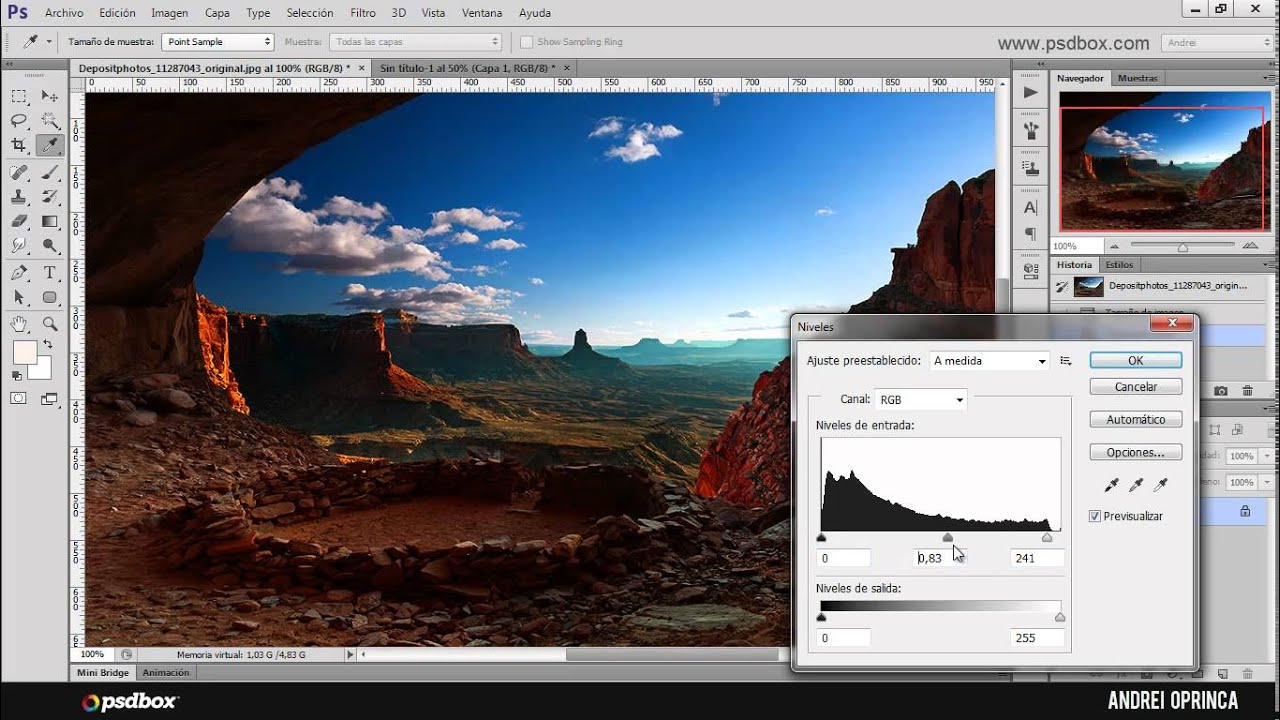Pick the white point eyedropper in Niveles
The width and height of the screenshot is (1280, 720).
click(1160, 485)
